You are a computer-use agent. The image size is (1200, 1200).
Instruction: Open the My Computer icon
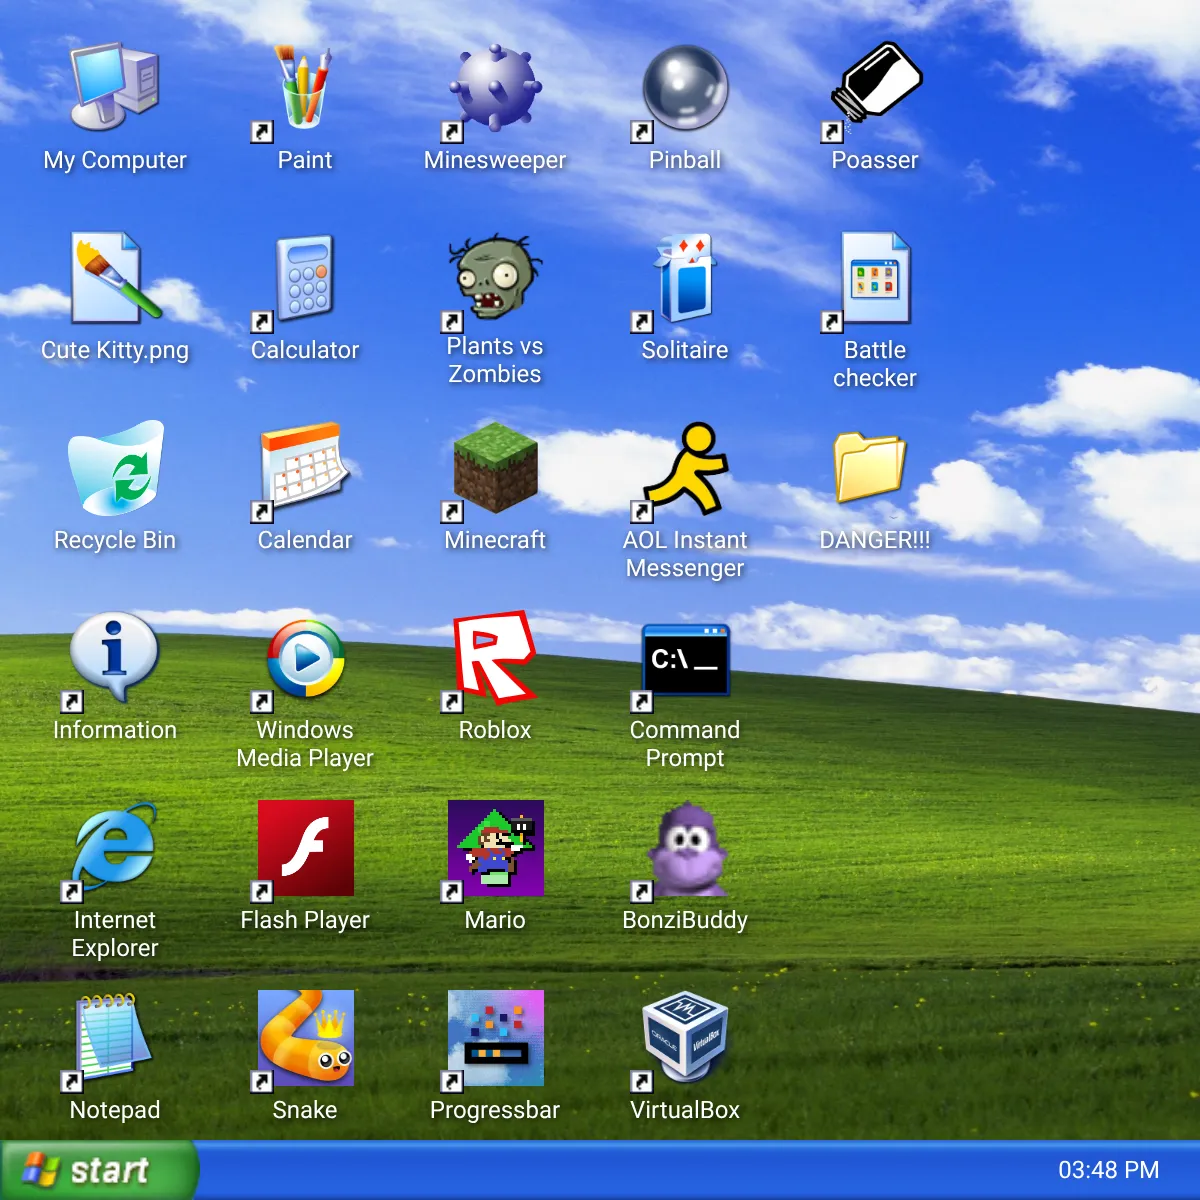pyautogui.click(x=115, y=88)
